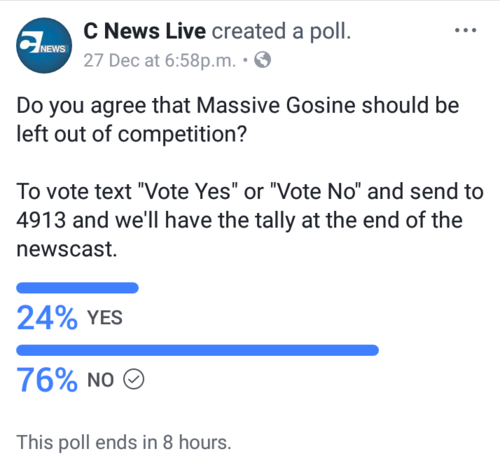
Task: Click the 24% result figure
Action: [47, 318]
